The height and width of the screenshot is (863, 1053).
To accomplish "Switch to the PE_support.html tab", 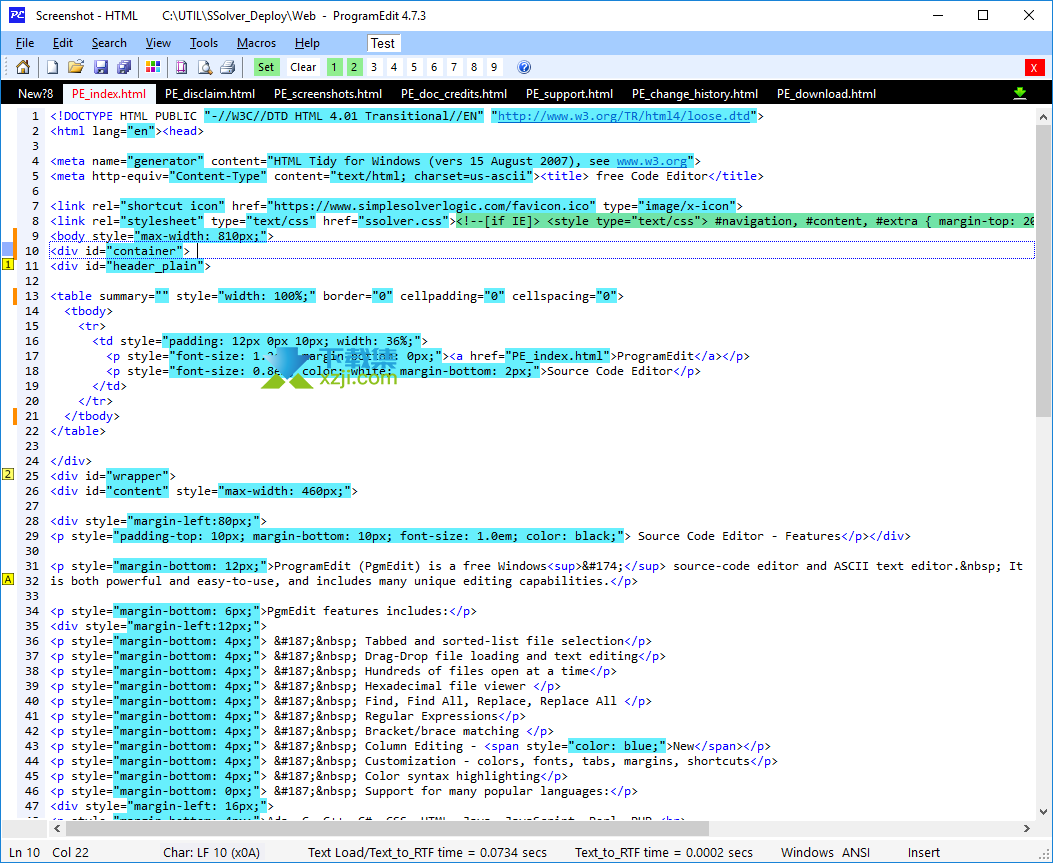I will [x=569, y=93].
